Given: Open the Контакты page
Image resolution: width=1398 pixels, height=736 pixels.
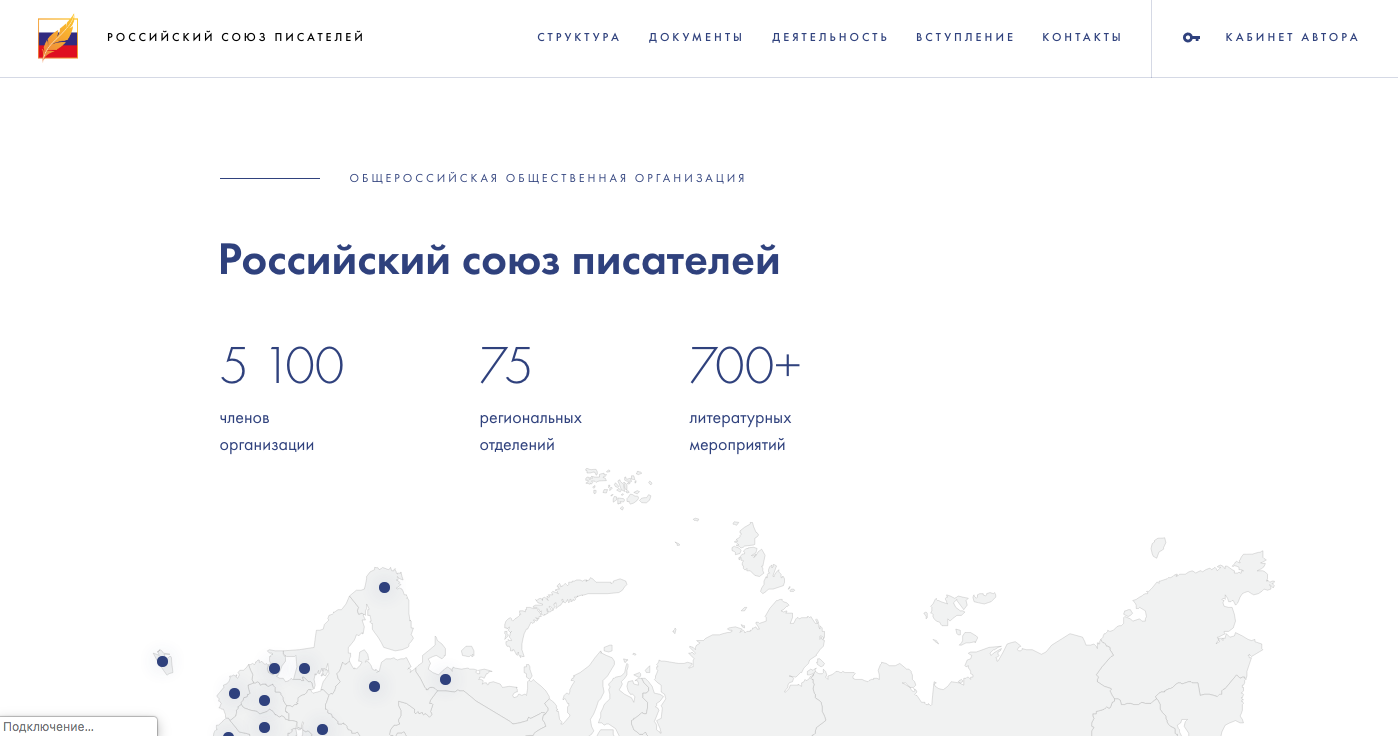Looking at the screenshot, I should click(x=1082, y=38).
